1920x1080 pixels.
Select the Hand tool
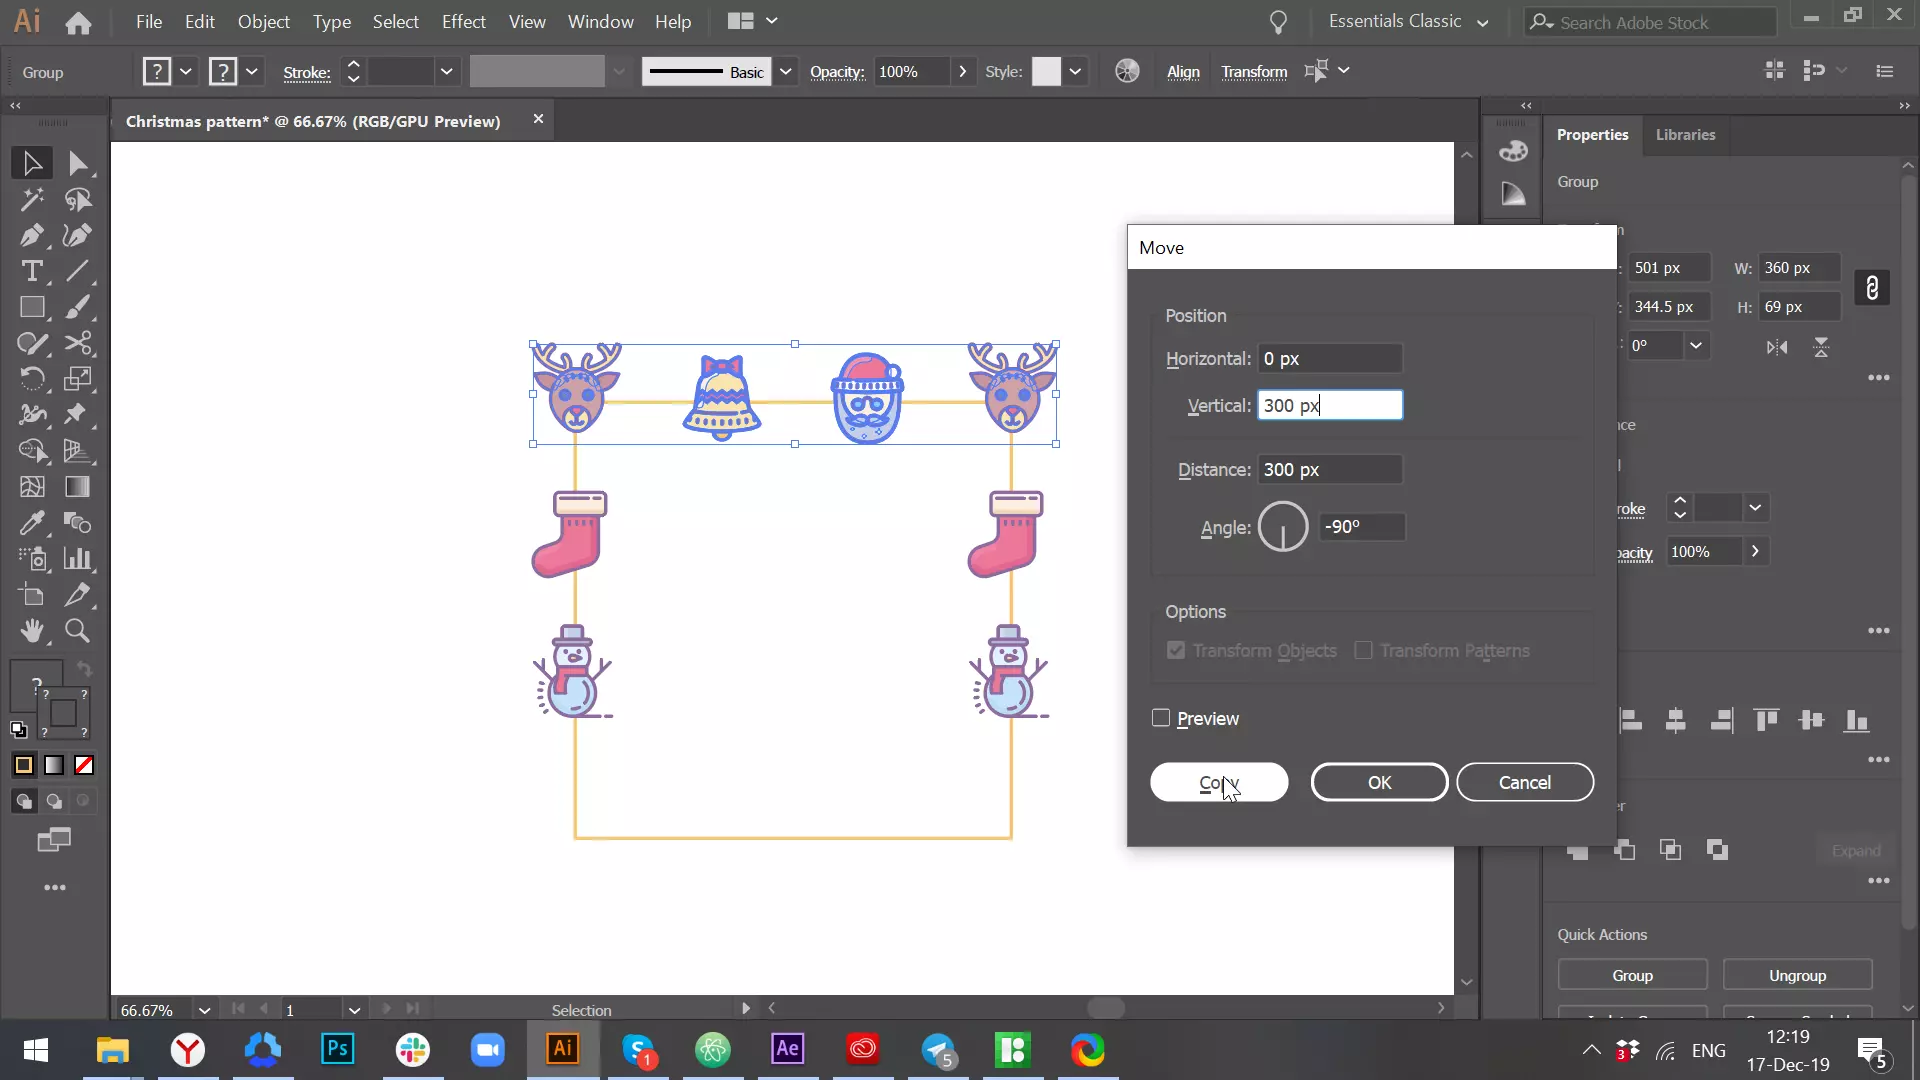32,631
